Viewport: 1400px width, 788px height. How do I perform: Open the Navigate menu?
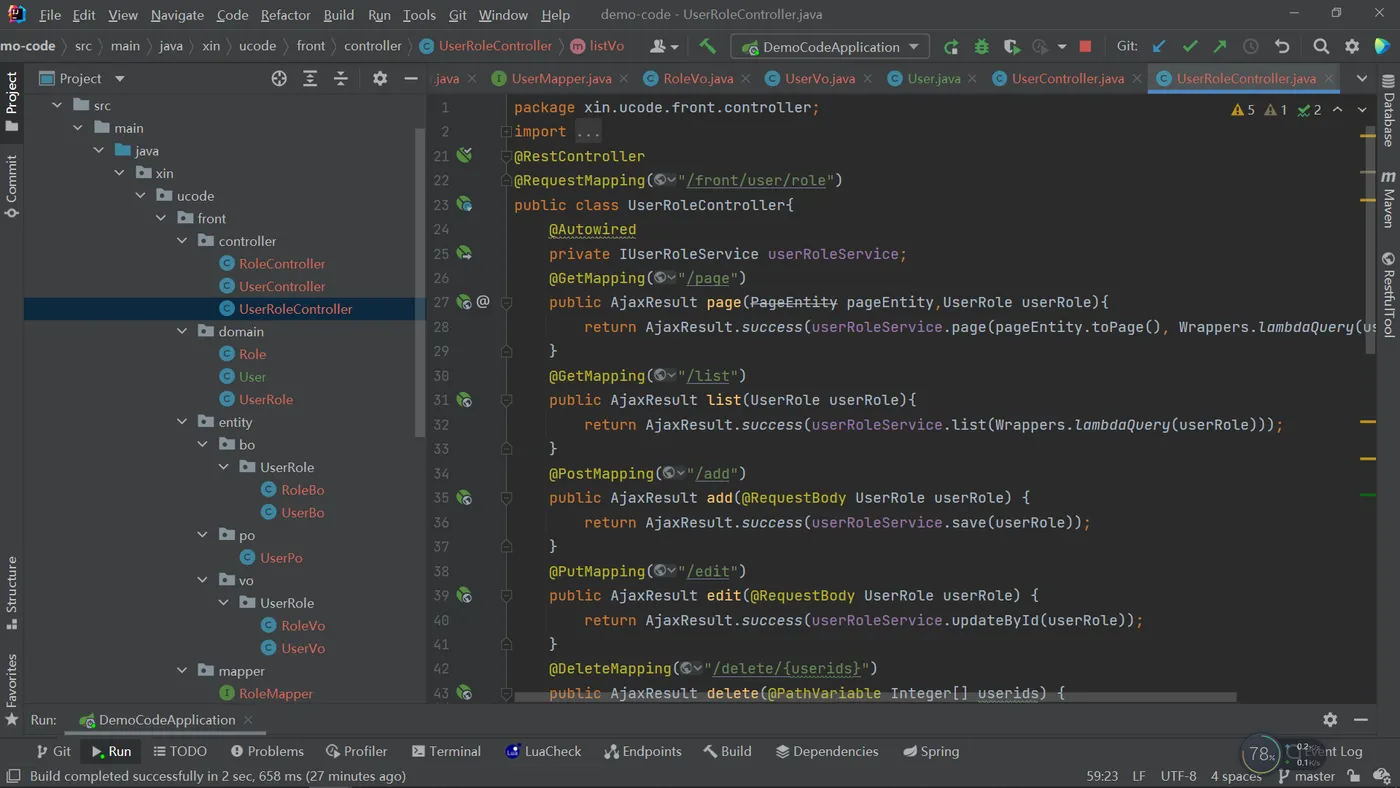(177, 15)
